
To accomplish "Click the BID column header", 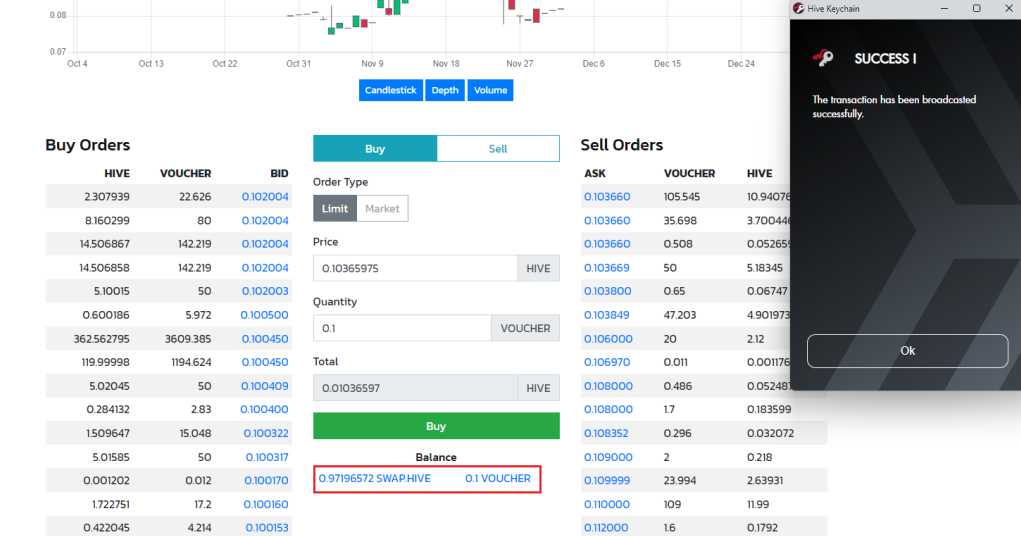I will pos(279,173).
